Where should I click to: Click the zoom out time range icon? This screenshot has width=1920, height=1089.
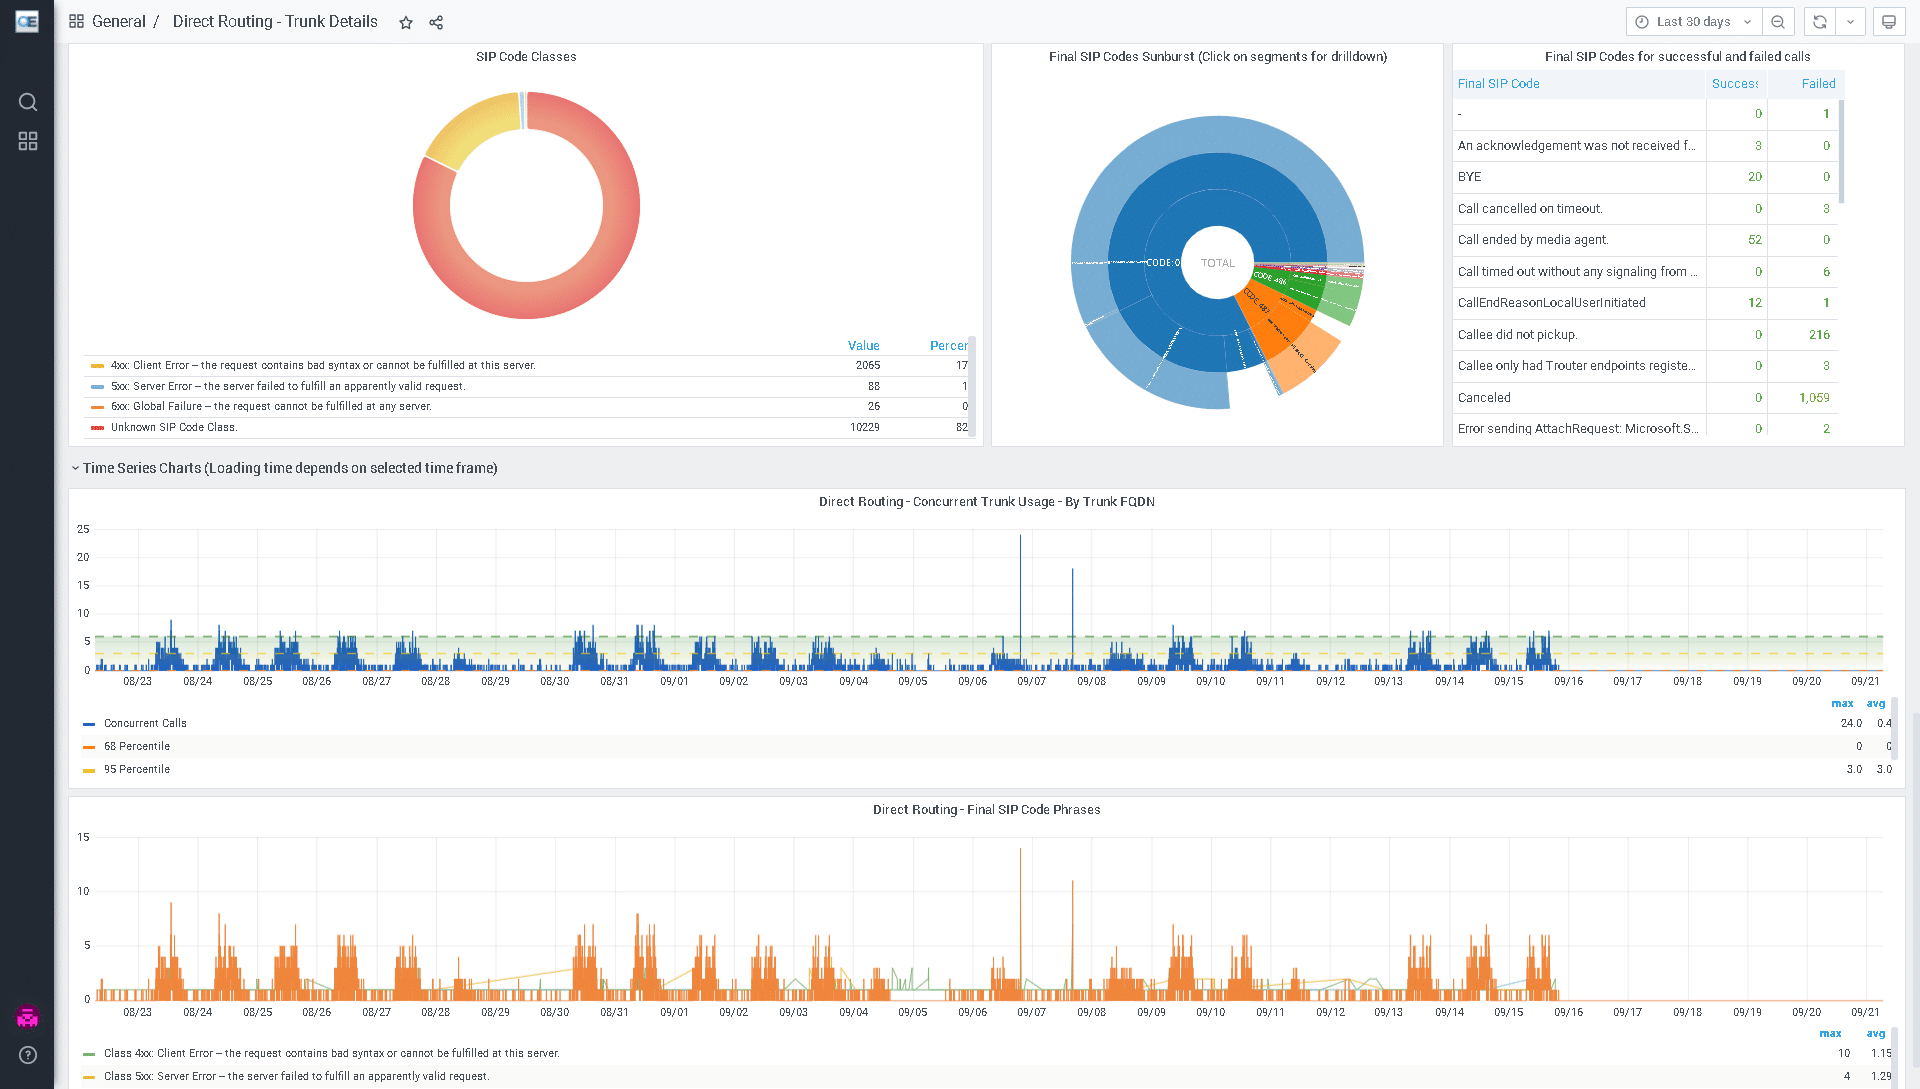pos(1778,22)
